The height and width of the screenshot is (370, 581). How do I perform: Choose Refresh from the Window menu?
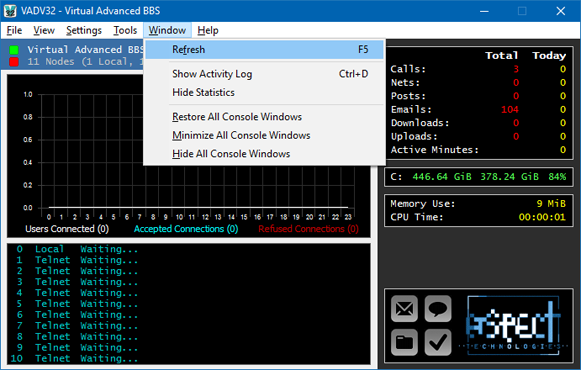[x=265, y=50]
